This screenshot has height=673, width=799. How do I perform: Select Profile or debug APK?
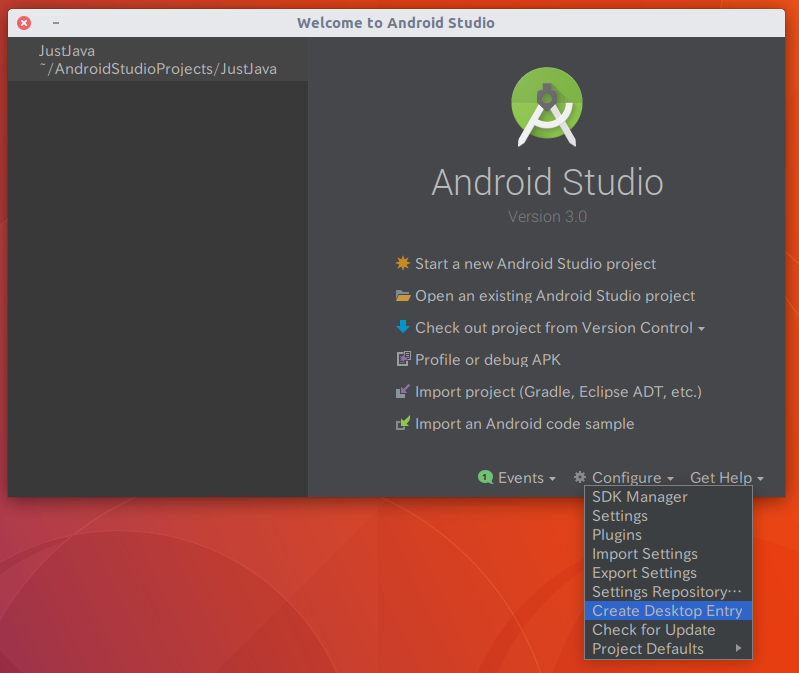click(x=488, y=360)
